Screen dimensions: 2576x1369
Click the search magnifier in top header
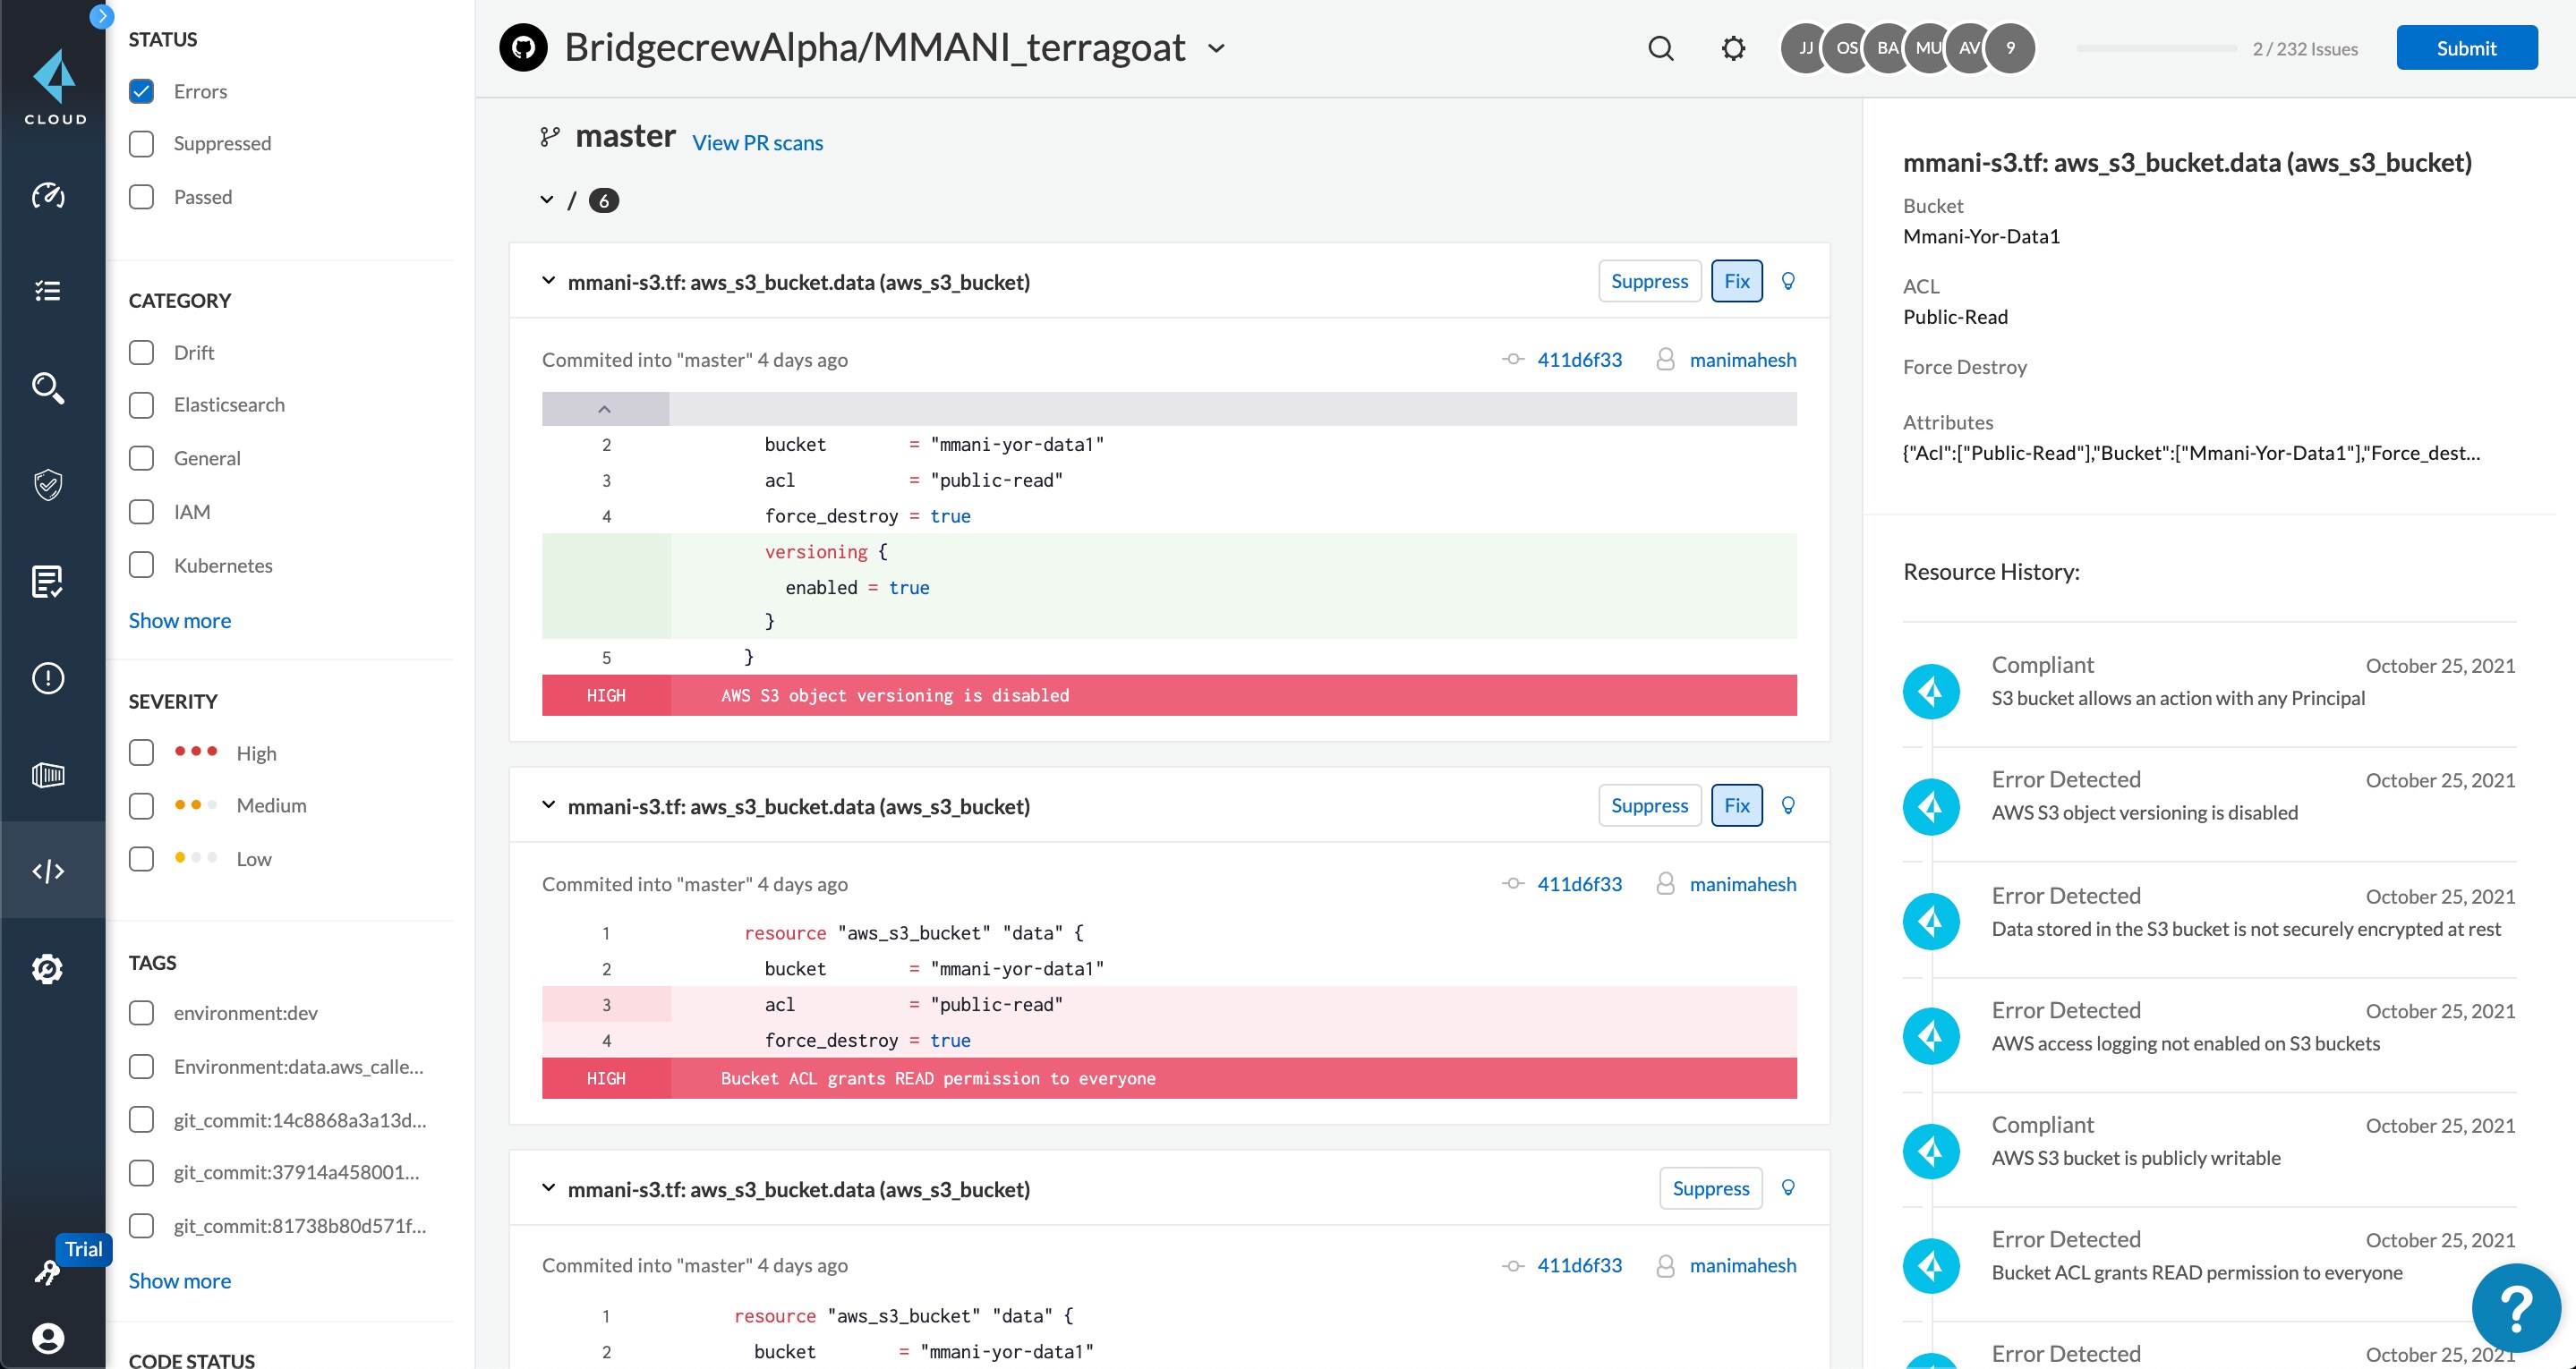pyautogui.click(x=1660, y=48)
